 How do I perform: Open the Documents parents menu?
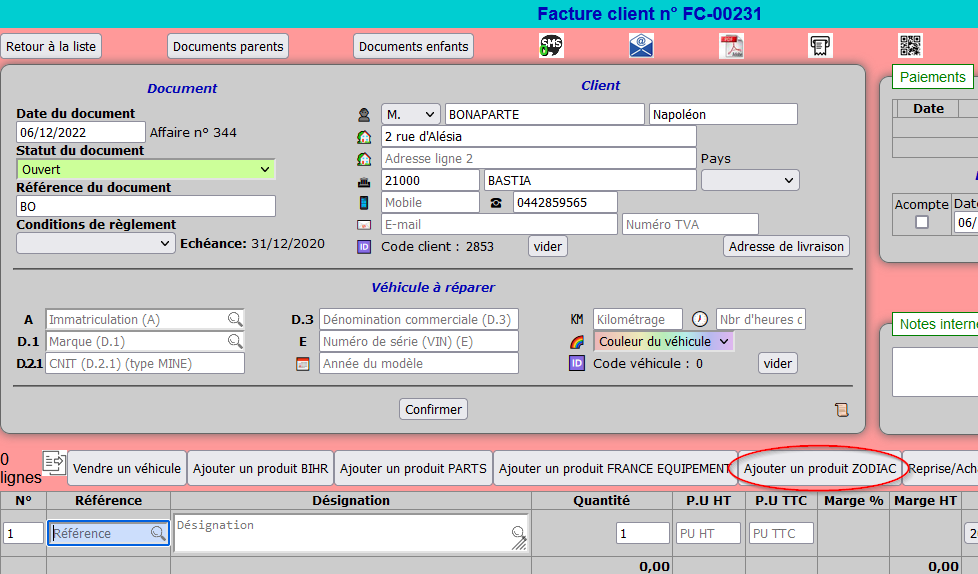point(228,47)
